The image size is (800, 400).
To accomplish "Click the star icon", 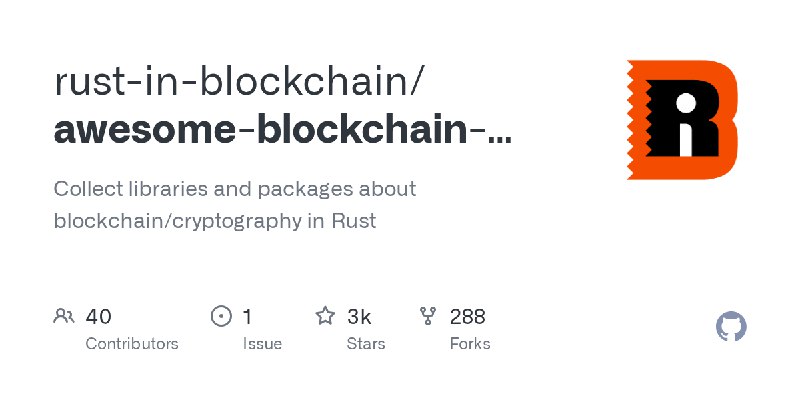I will pyautogui.click(x=325, y=317).
